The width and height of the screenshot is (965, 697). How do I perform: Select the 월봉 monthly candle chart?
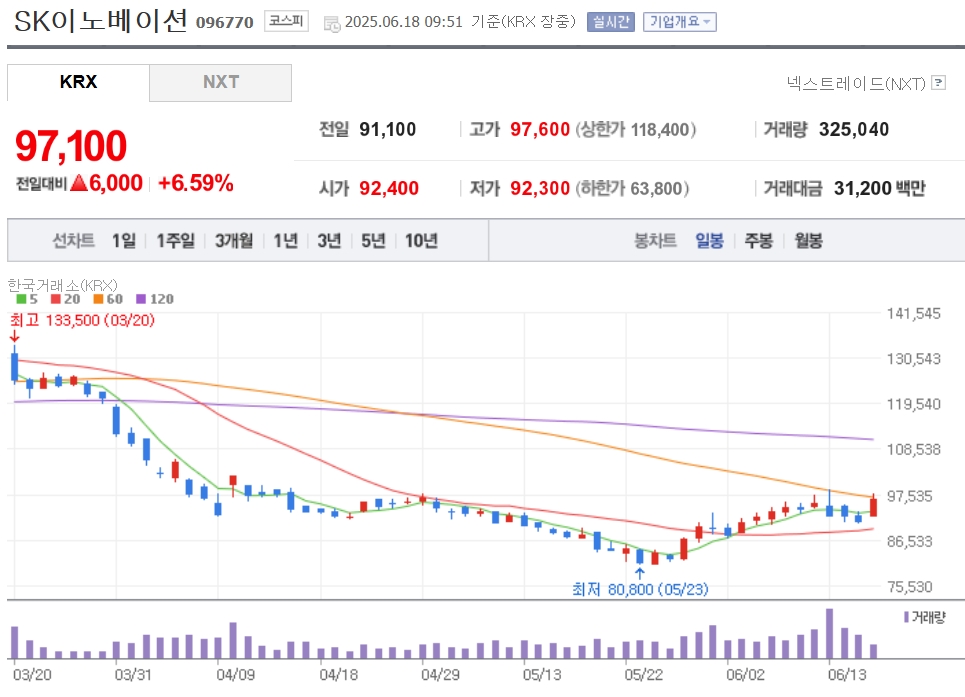click(808, 241)
